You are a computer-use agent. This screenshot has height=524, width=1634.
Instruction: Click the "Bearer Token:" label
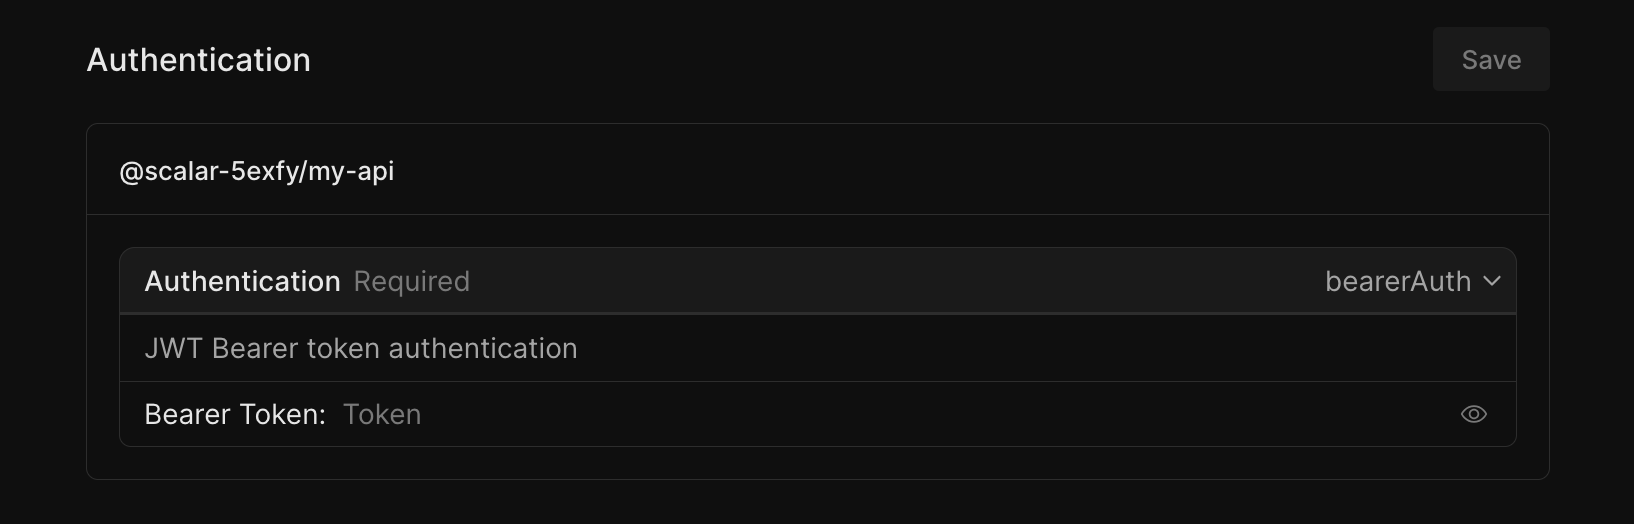point(235,414)
